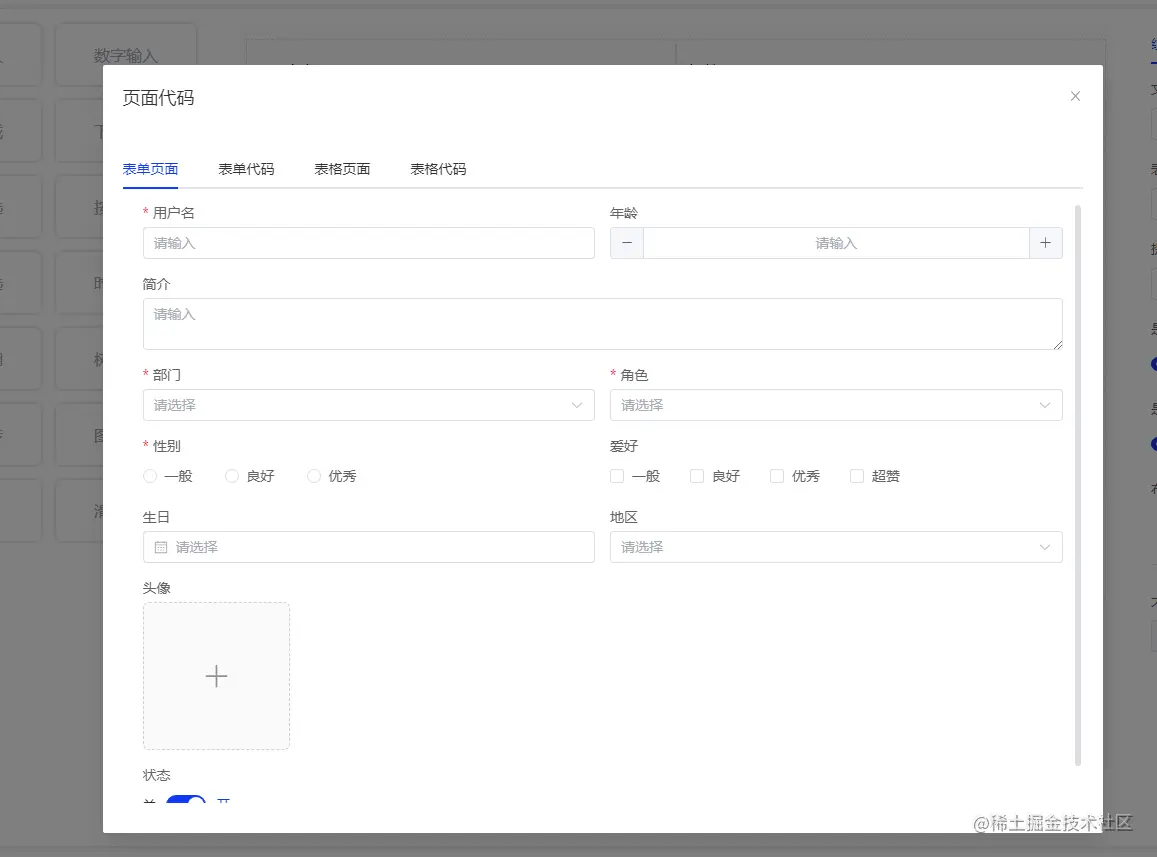Open the 地区 dropdown selector

[836, 547]
